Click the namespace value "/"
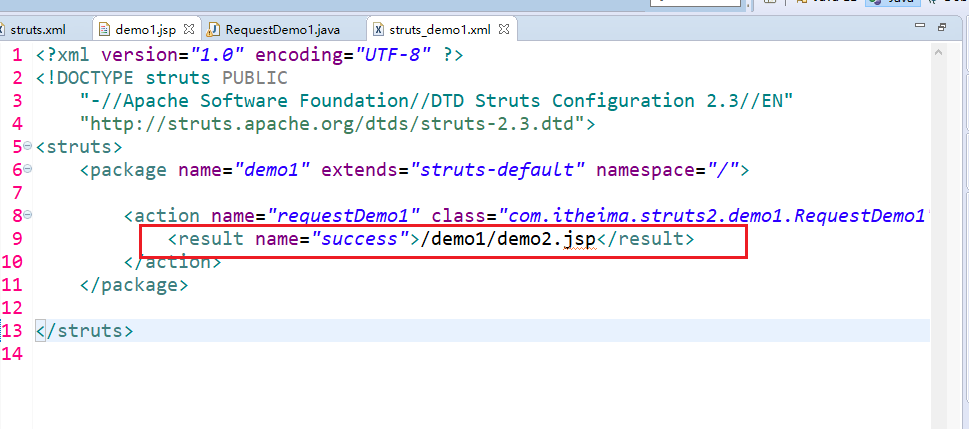This screenshot has width=969, height=429. coord(722,170)
